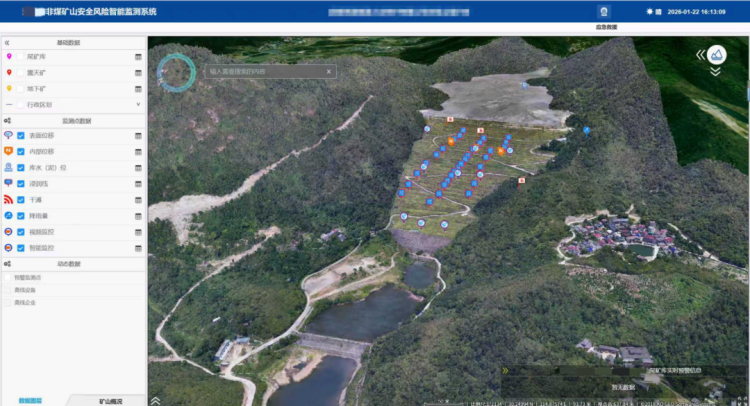Expand the 行政区划 dropdown arrow
The height and width of the screenshot is (406, 750).
click(139, 104)
